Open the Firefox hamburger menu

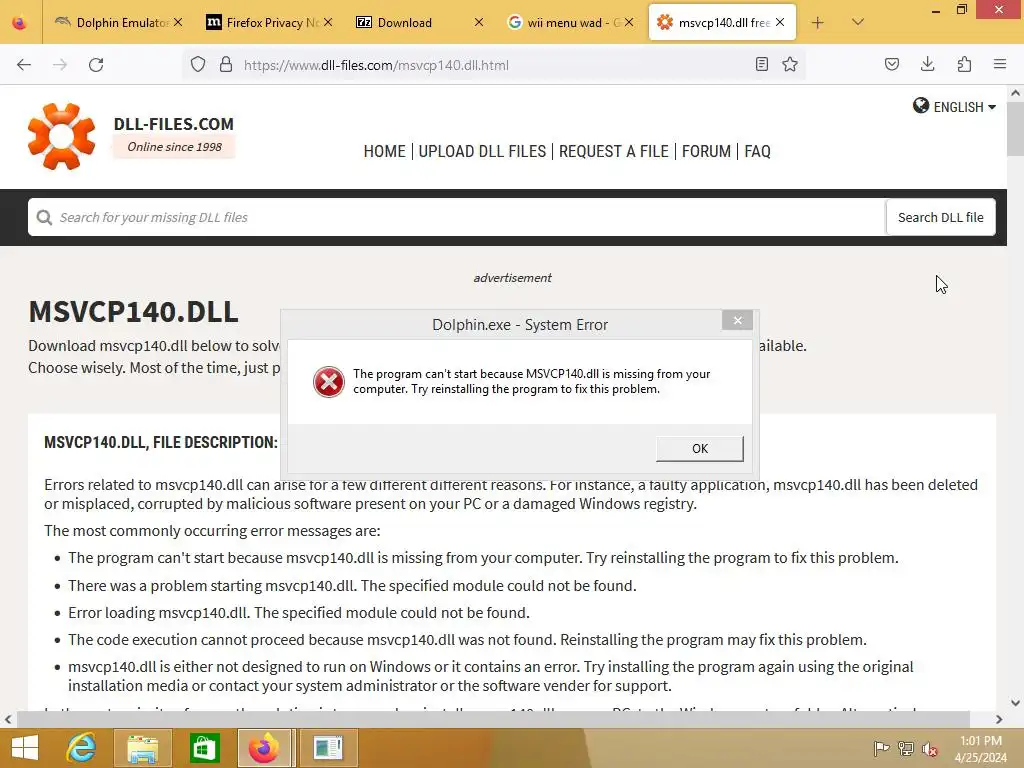click(1000, 64)
